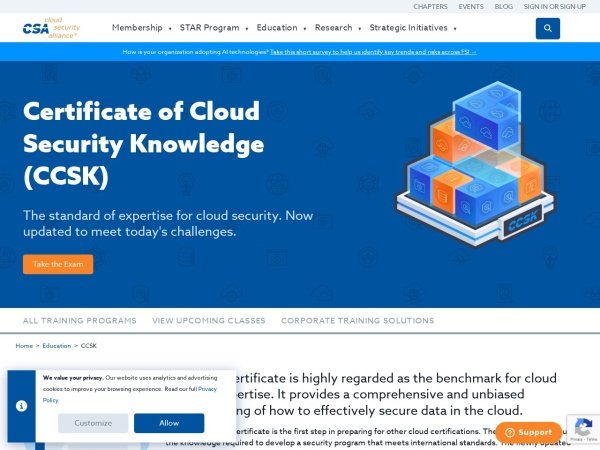Click the CSA cloud security alliance logo
Screen dimensions: 600x450
click(x=51, y=28)
